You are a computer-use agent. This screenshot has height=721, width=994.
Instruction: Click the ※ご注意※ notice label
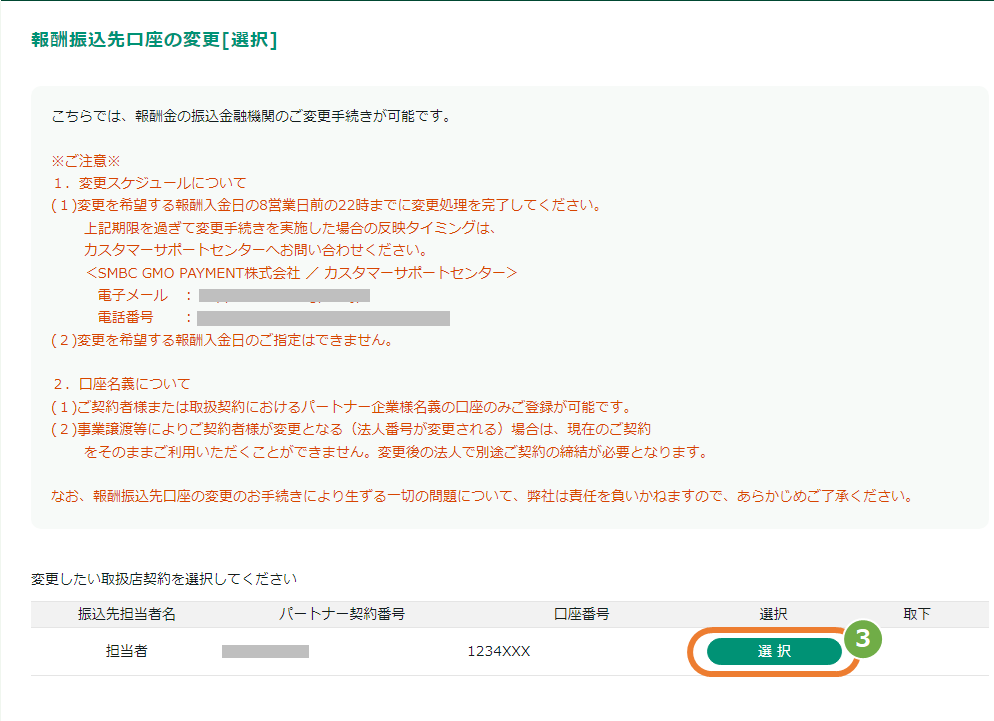coord(86,161)
